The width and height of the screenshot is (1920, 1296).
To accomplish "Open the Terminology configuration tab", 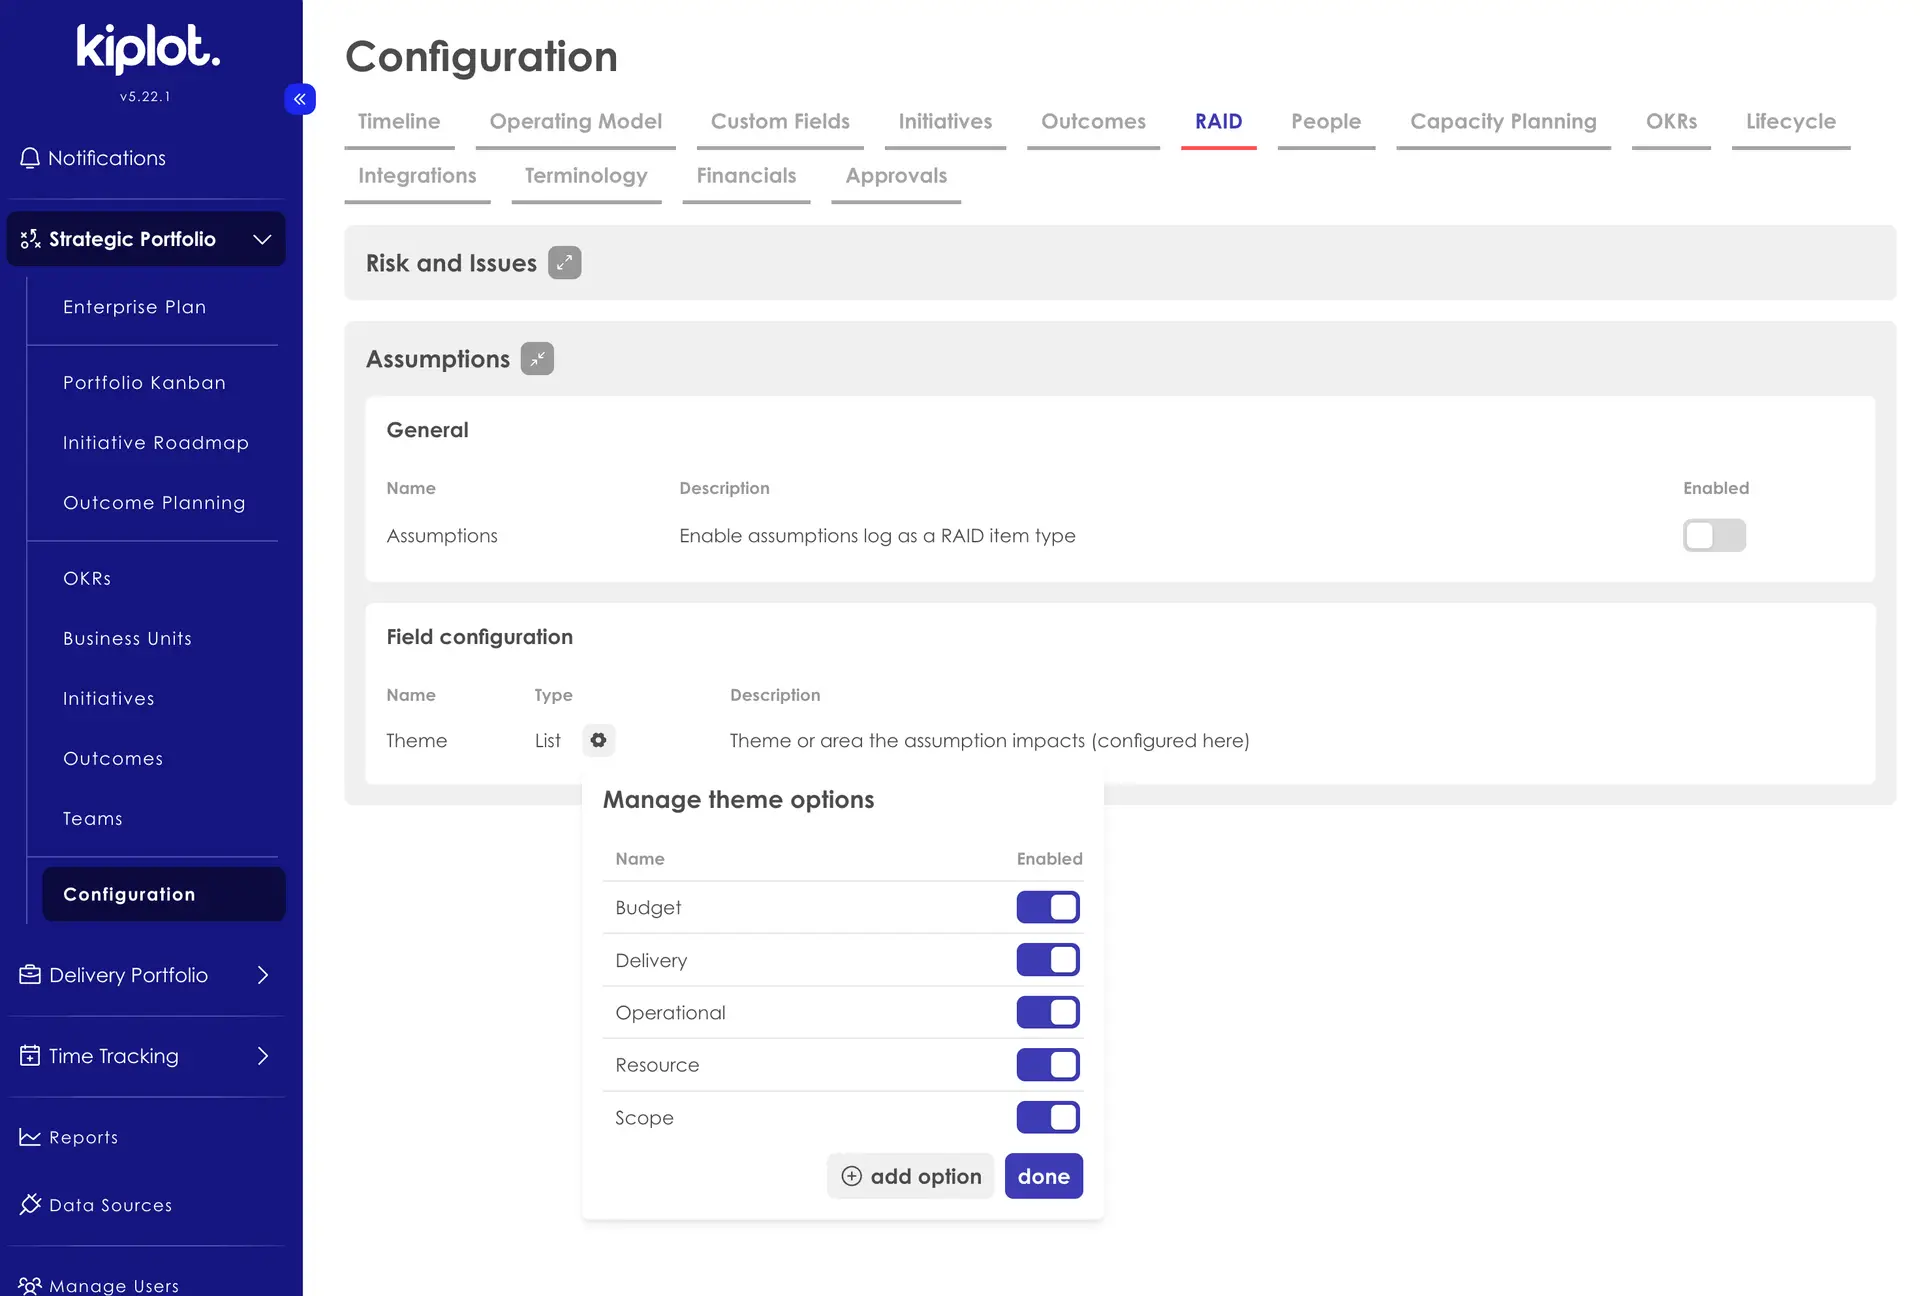I will coord(586,175).
